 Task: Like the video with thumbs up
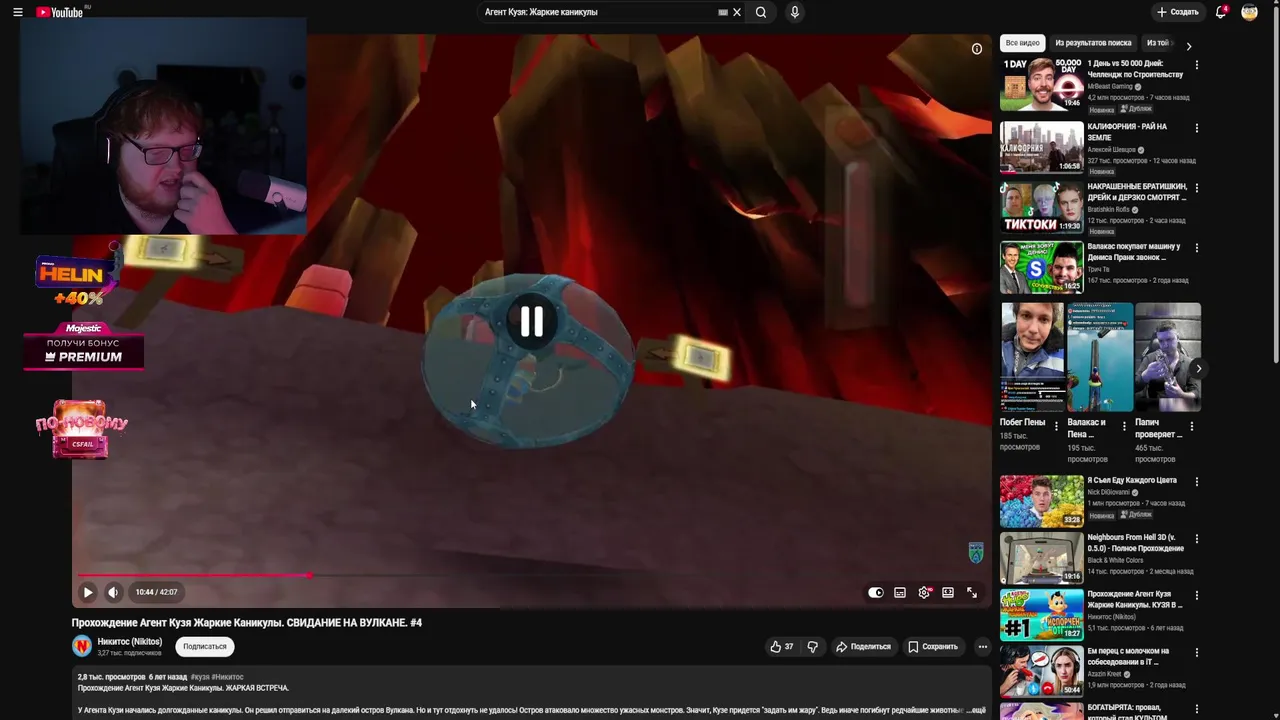[781, 646]
